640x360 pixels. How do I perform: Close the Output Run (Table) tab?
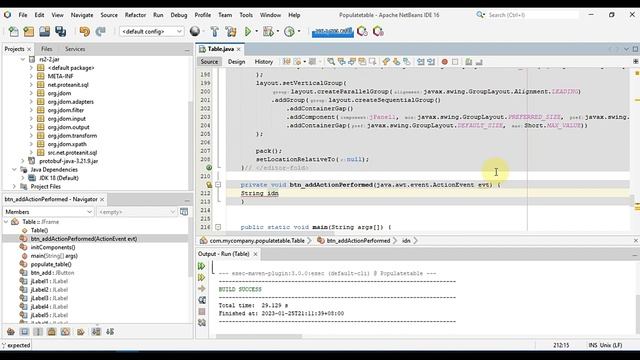[256, 254]
